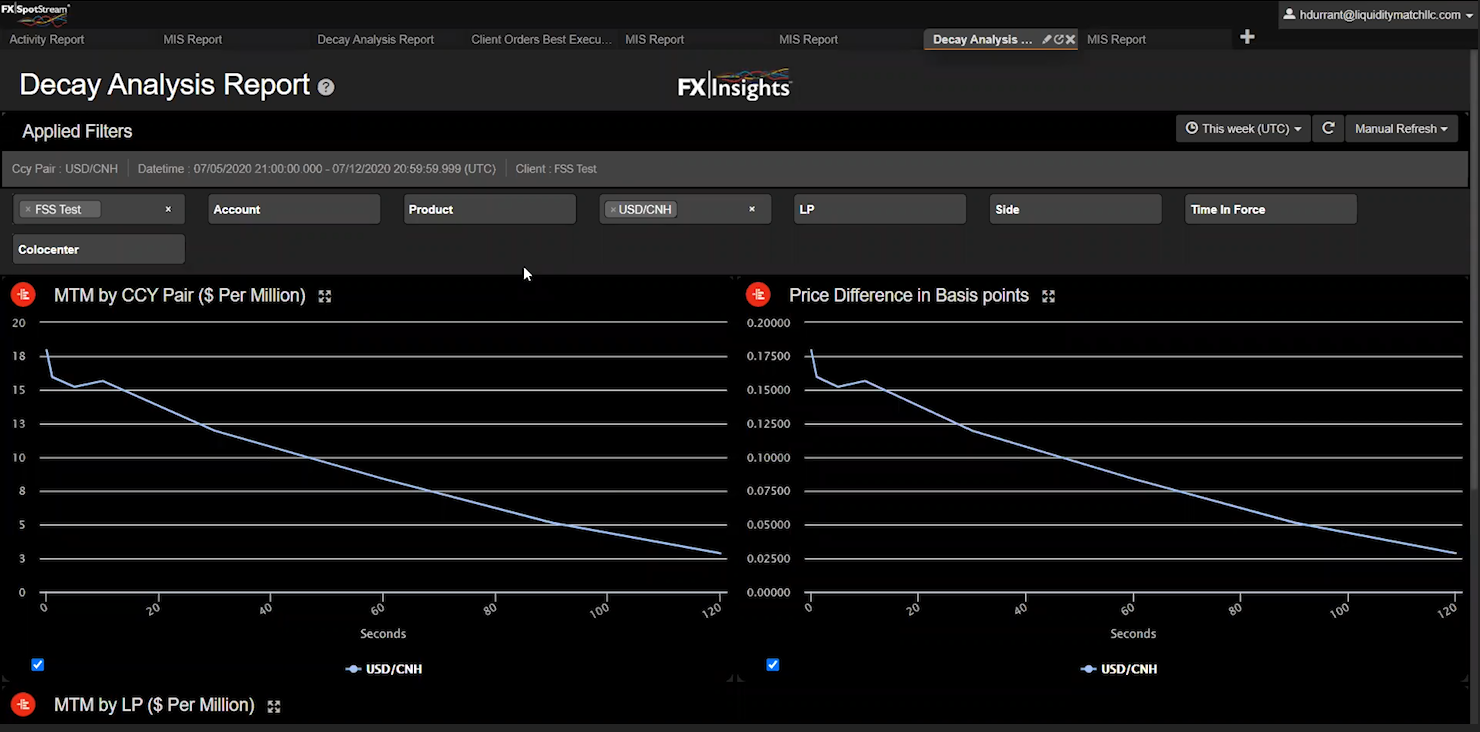The image size is (1480, 732).
Task: Expand the MTM by LP chart fullscreen
Action: click(274, 706)
